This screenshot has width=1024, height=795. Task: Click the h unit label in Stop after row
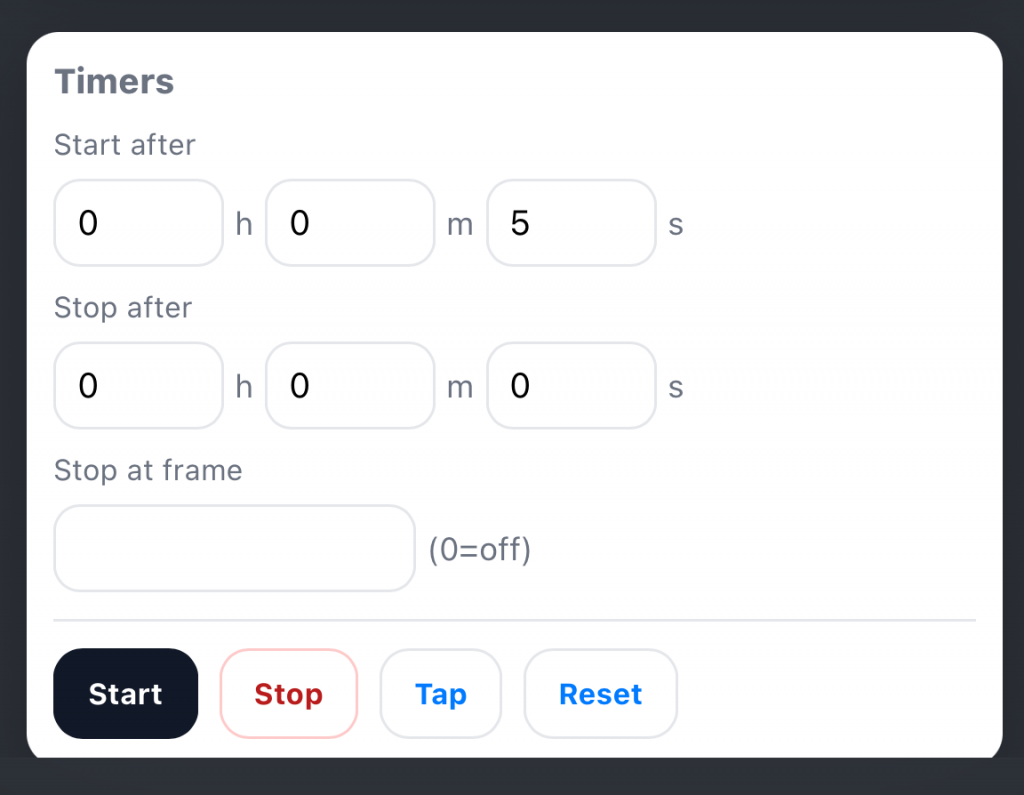[x=244, y=387]
